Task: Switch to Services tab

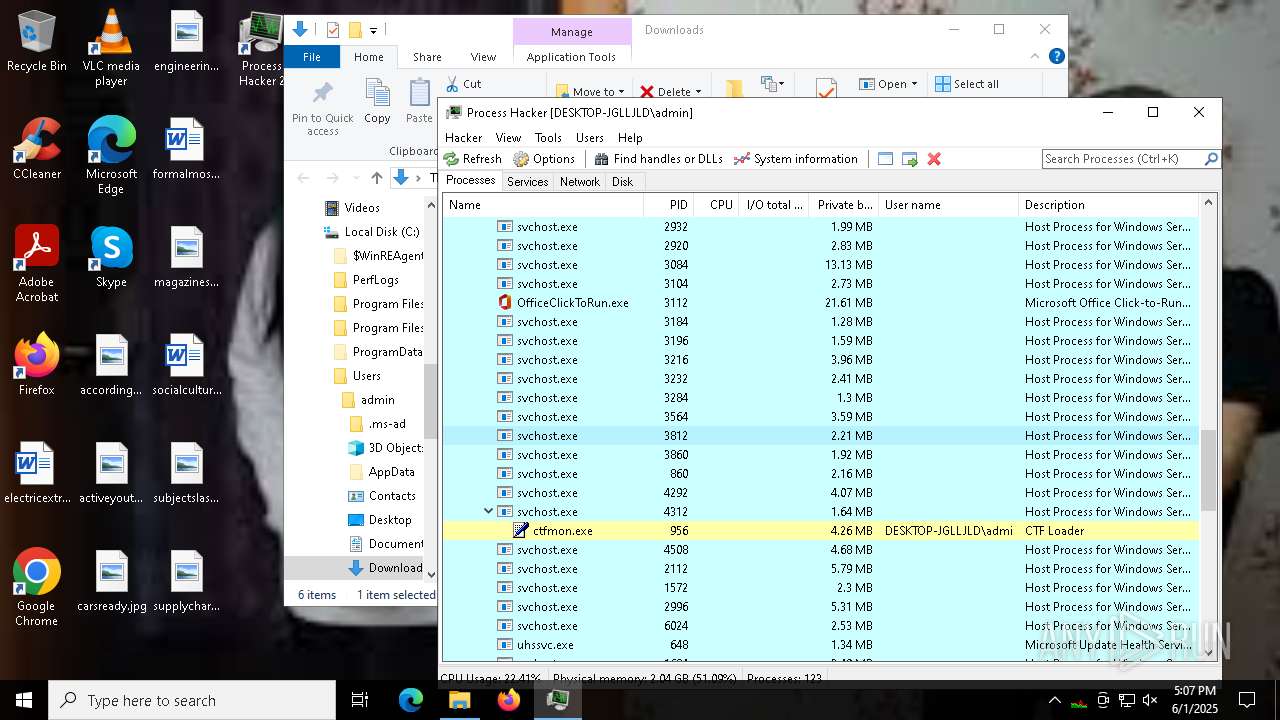Action: coord(527,182)
